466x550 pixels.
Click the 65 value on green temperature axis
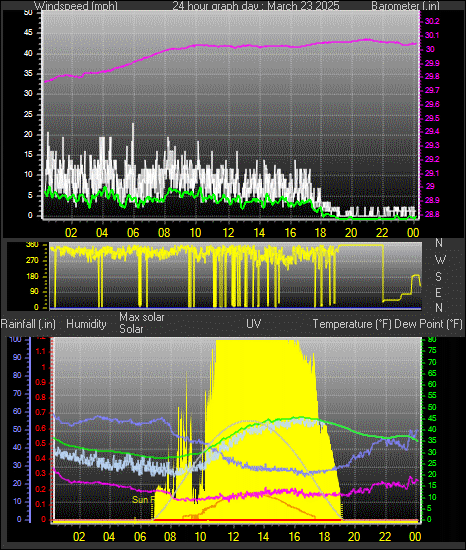(x=432, y=373)
